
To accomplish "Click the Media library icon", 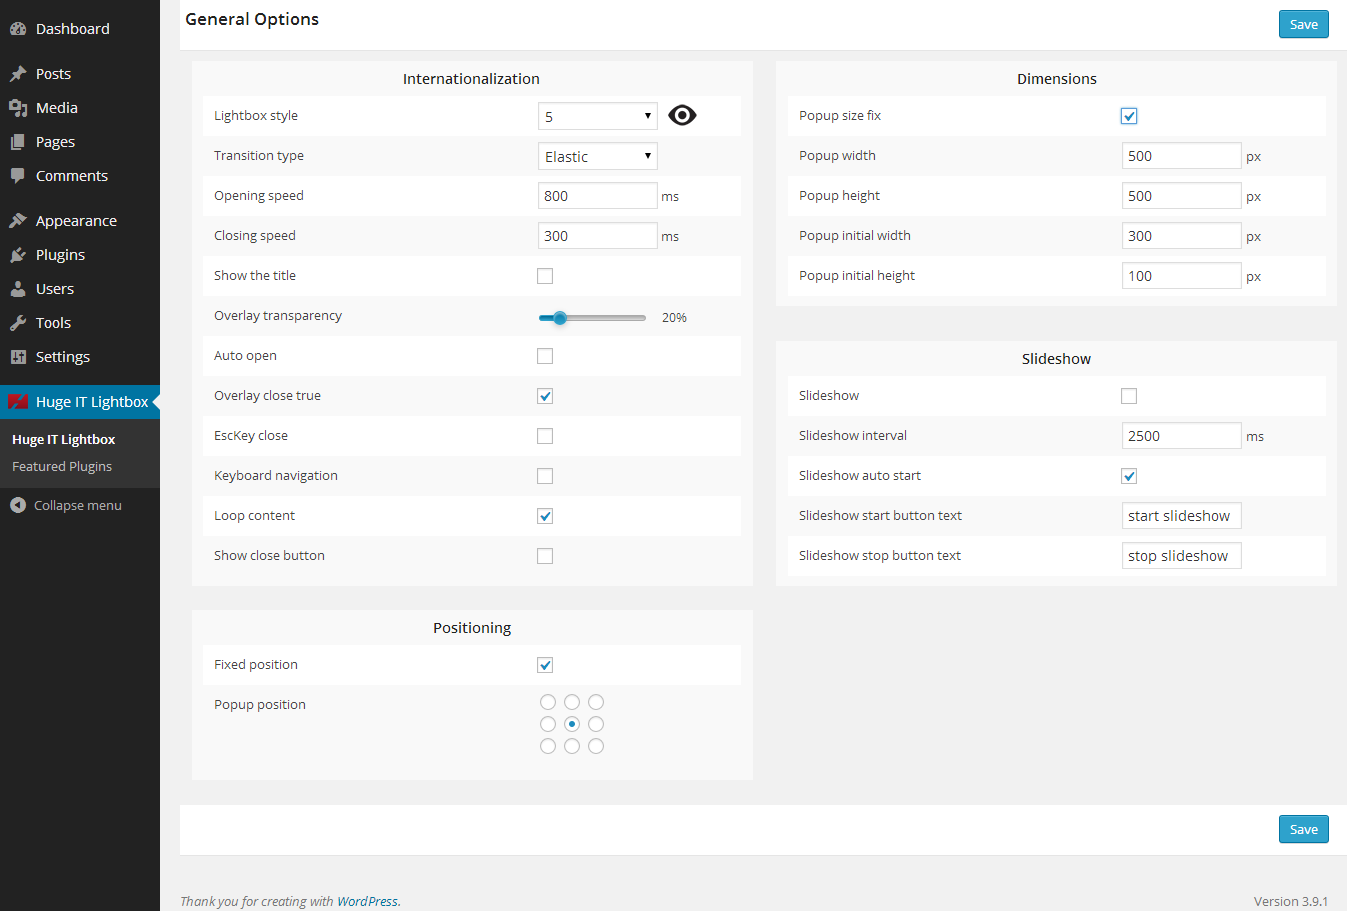I will (18, 108).
